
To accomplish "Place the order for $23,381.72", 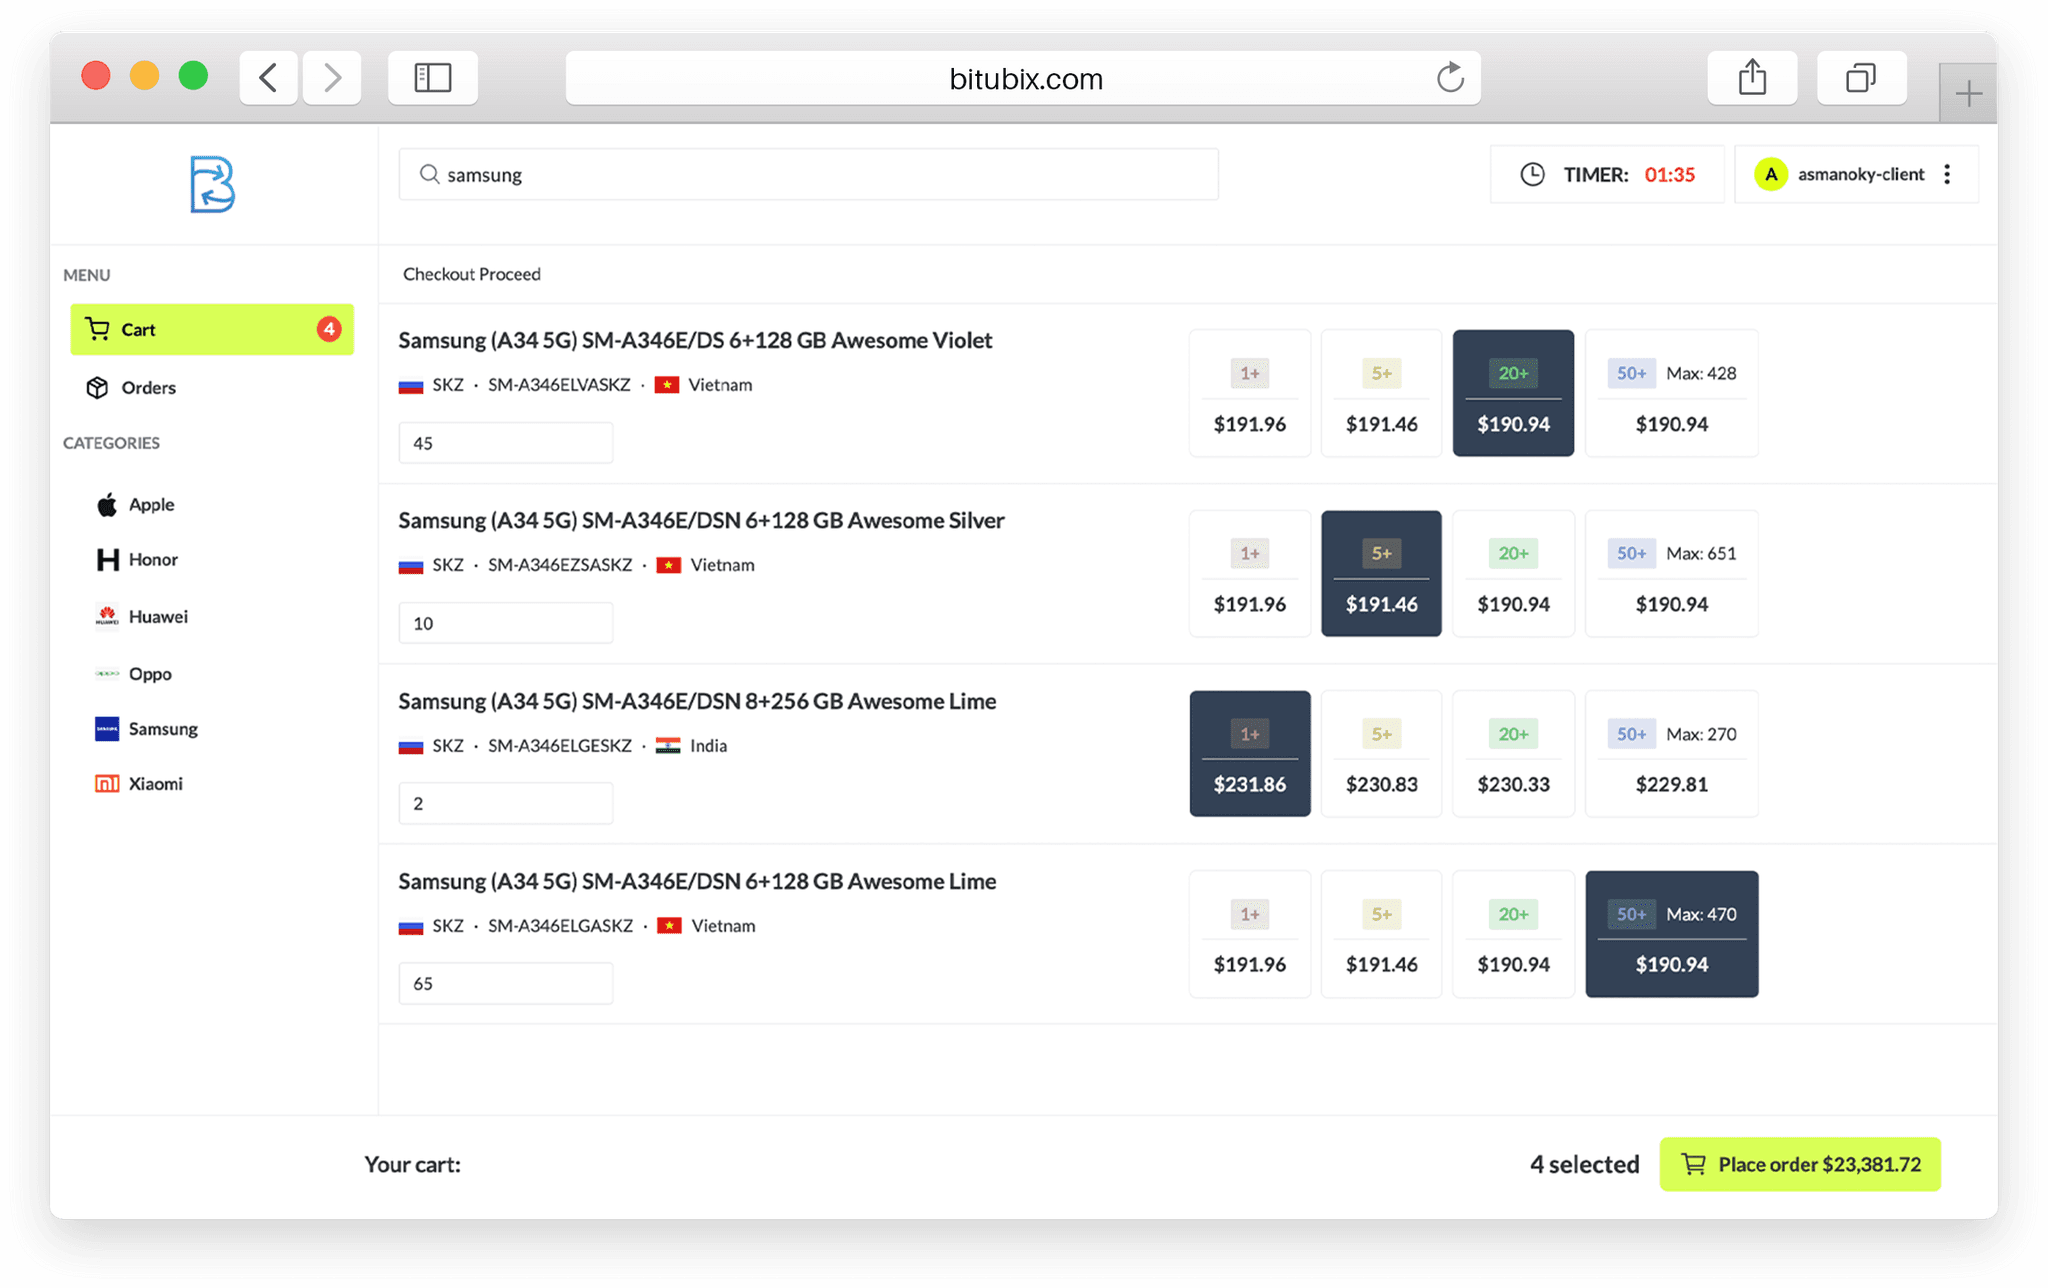I will (x=1800, y=1164).
